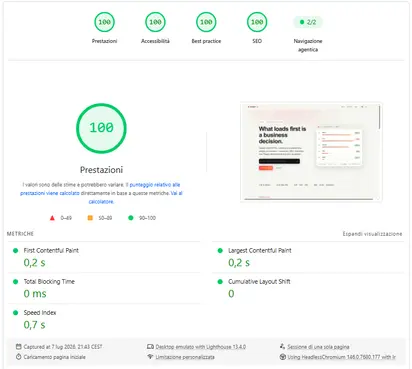Click the 'Using HeadlessChromium' text
The height and width of the screenshot is (369, 412).
pos(341,357)
